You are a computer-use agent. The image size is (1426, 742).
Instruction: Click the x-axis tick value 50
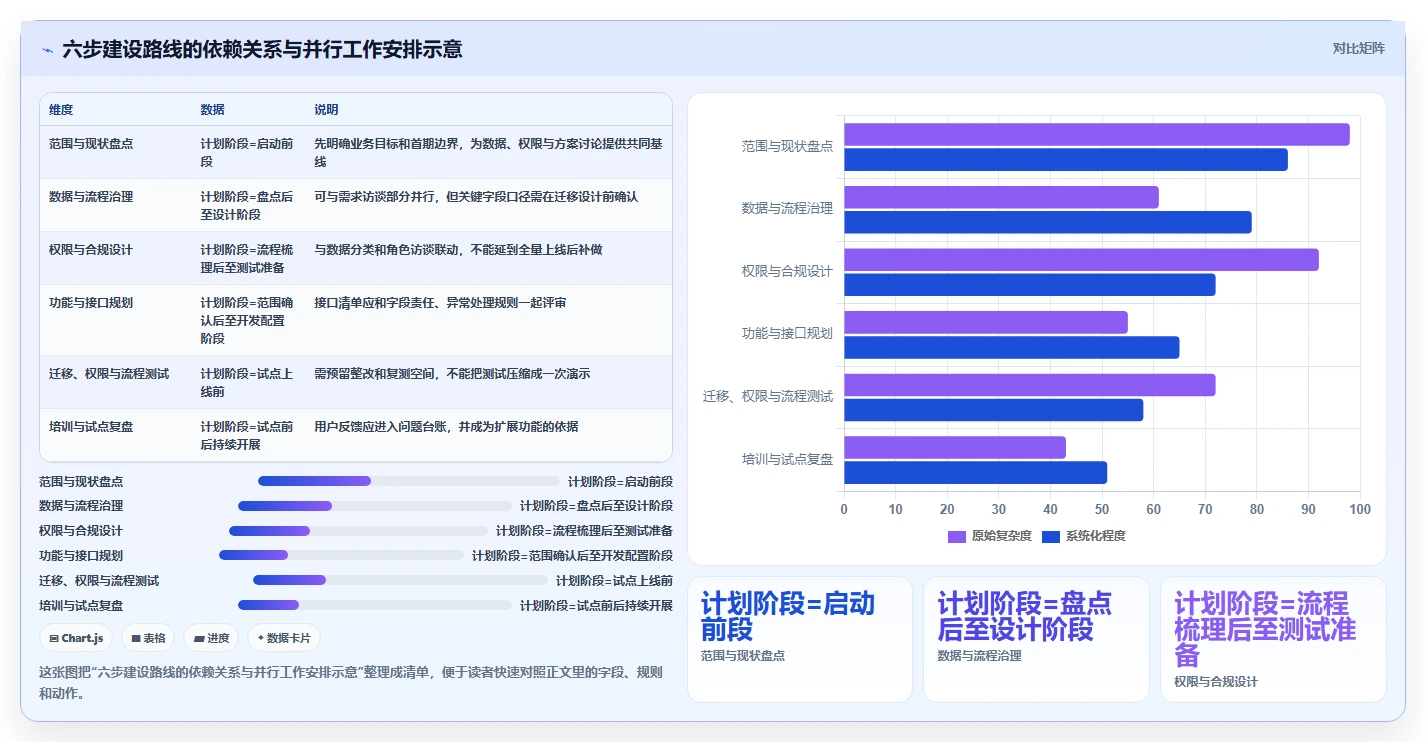coord(1102,510)
